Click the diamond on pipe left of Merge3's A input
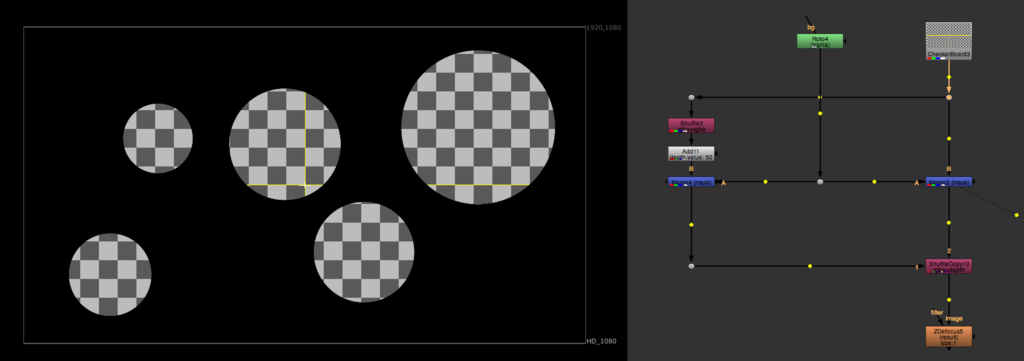Image resolution: width=1024 pixels, height=361 pixels. pos(874,181)
